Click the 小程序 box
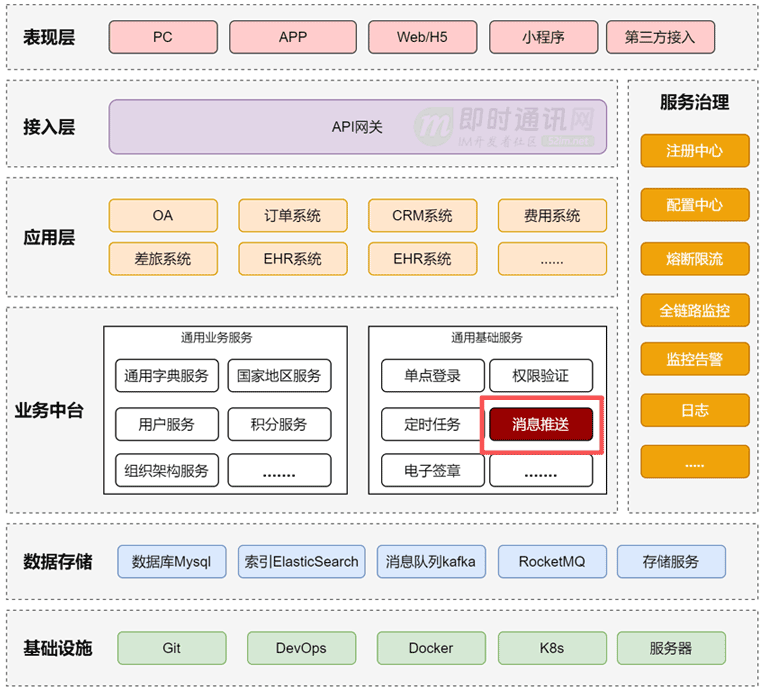This screenshot has height=694, width=765. (x=543, y=37)
